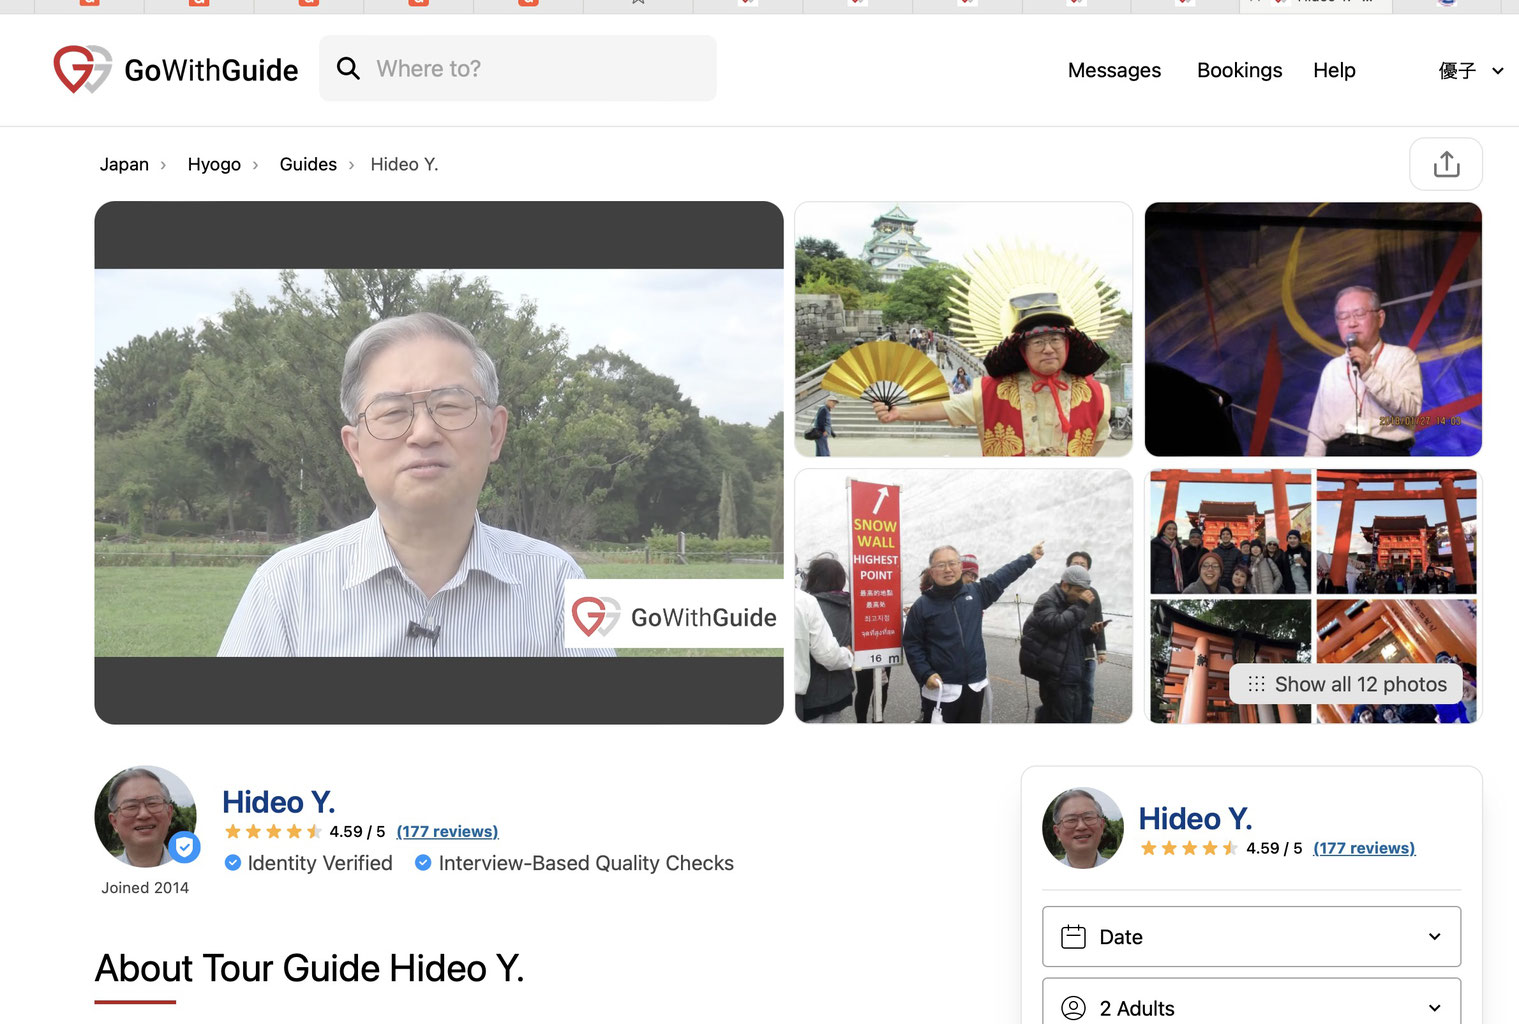Screen dimensions: 1519x1024
Task: Click the GoWithGuide logo
Action: tap(176, 69)
